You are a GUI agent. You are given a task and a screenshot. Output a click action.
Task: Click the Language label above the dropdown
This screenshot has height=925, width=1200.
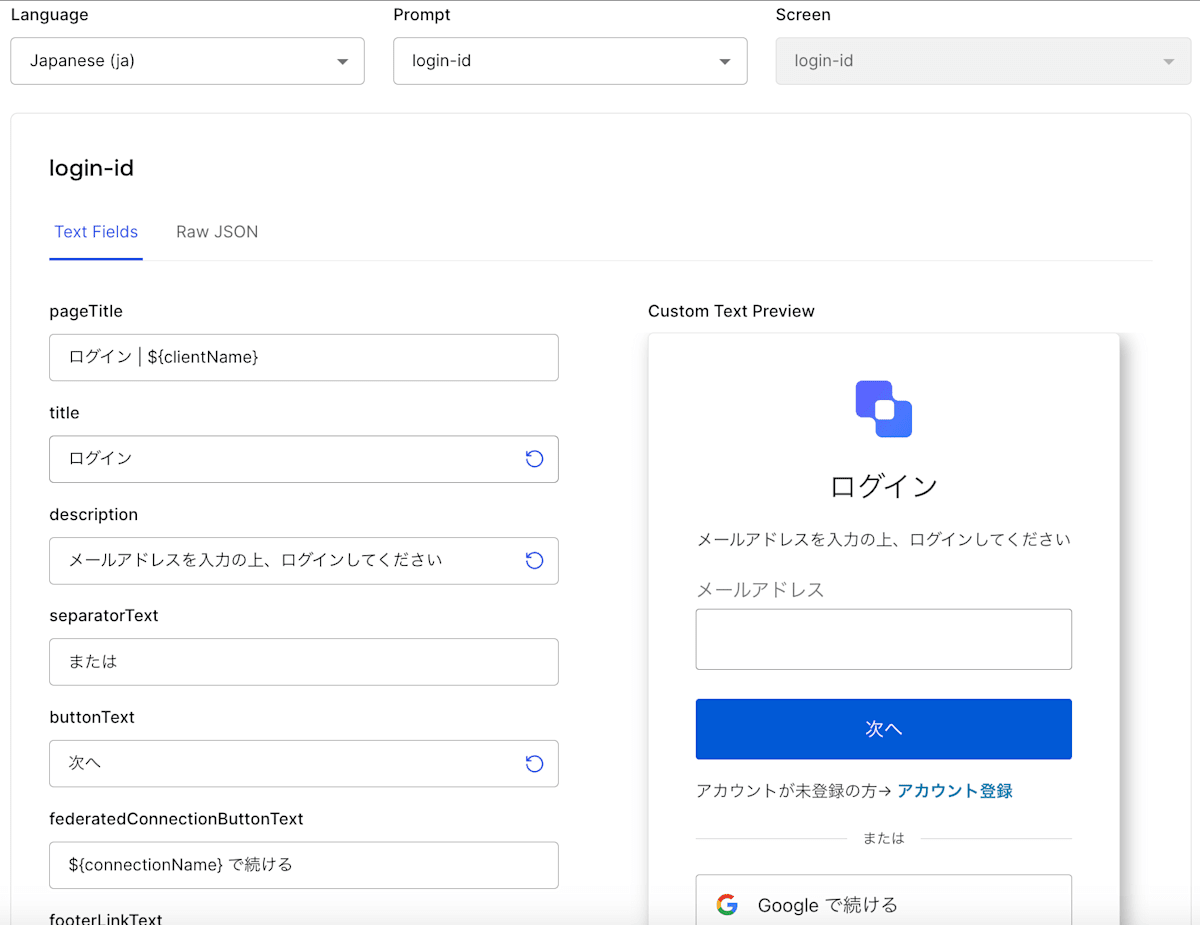pos(49,15)
